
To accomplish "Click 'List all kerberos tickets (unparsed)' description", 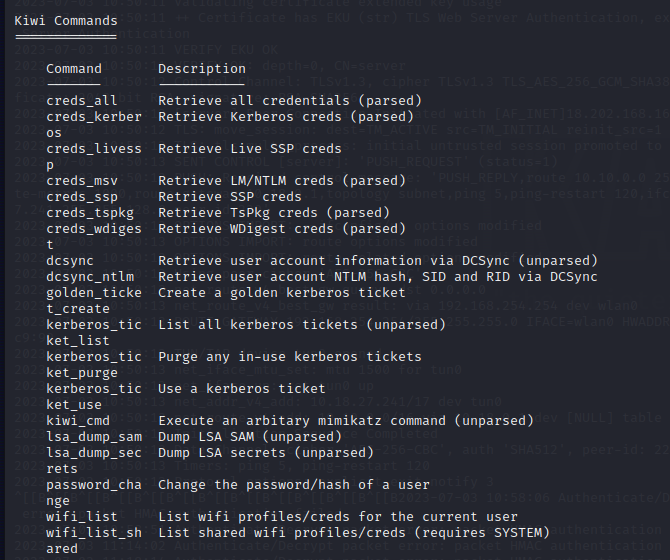I will click(302, 325).
